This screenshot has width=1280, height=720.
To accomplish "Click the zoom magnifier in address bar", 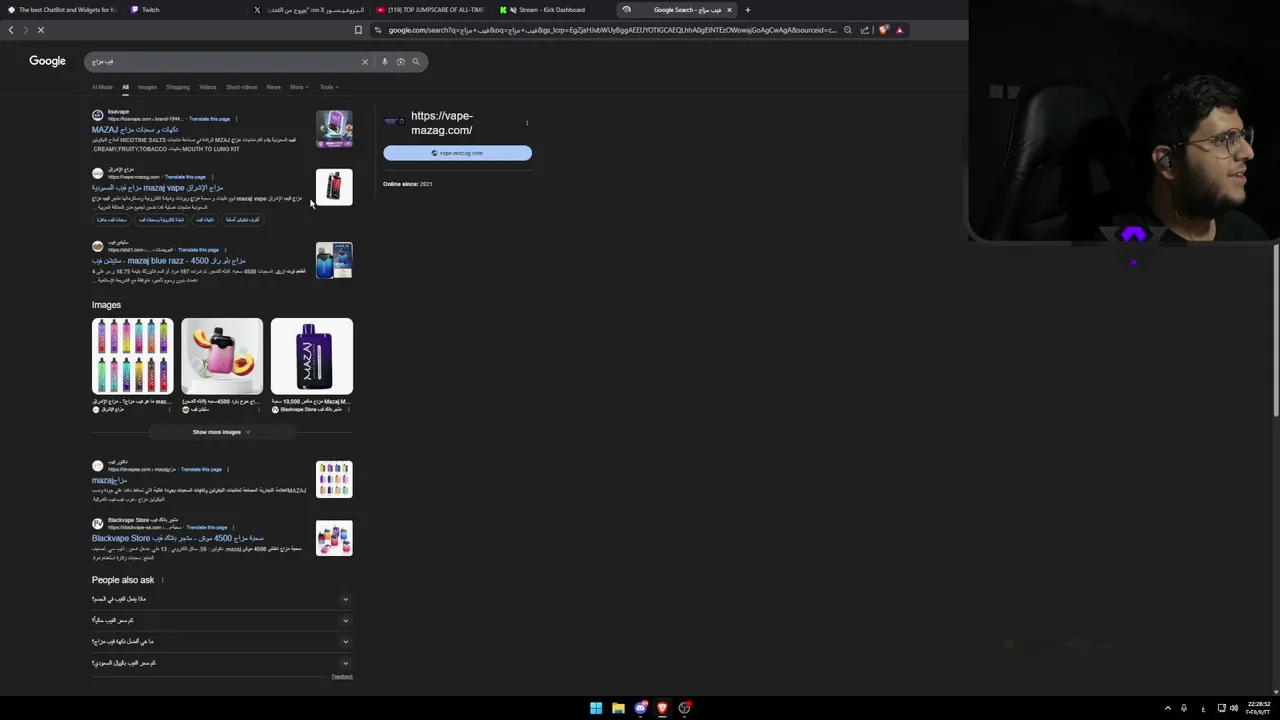I will tap(848, 30).
